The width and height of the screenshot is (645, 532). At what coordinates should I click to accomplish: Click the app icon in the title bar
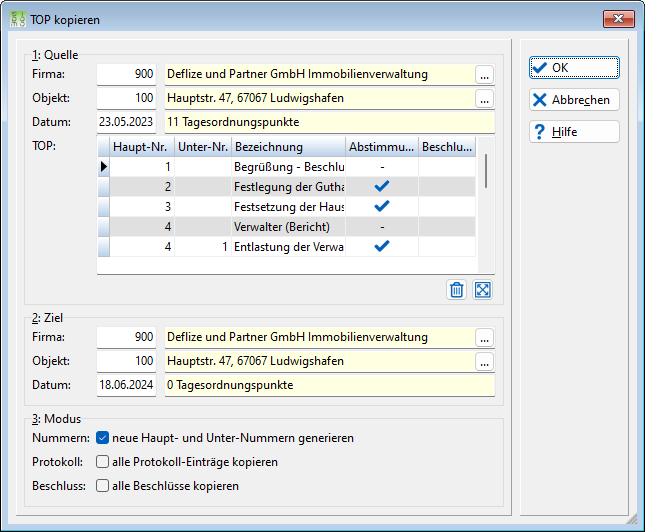18,19
